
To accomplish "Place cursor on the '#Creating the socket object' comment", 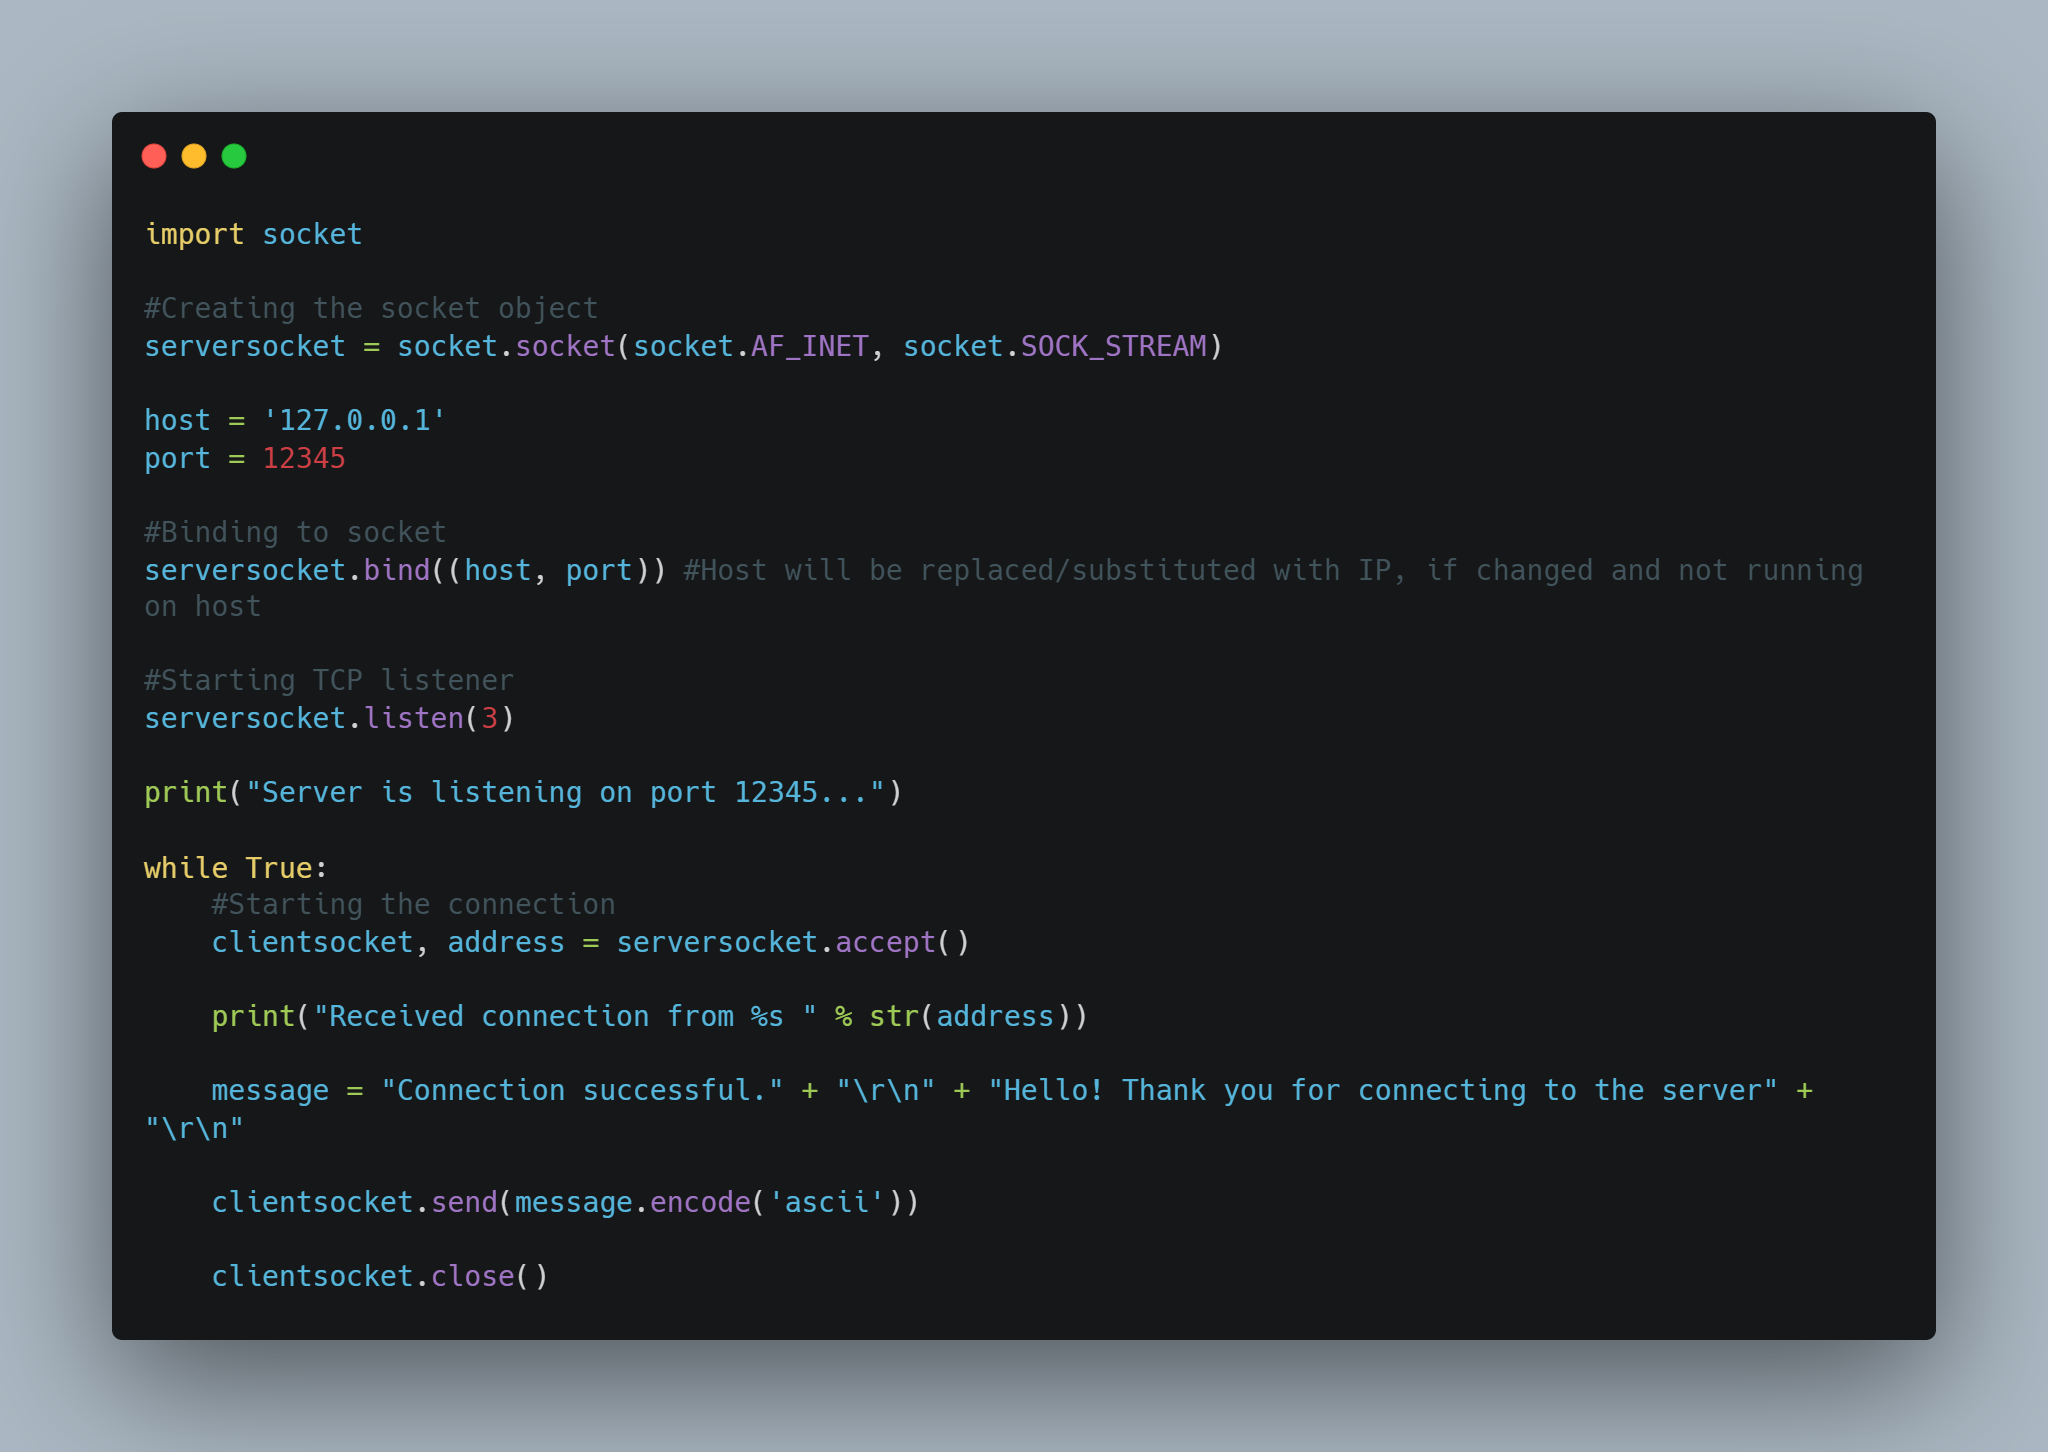I will click(371, 308).
